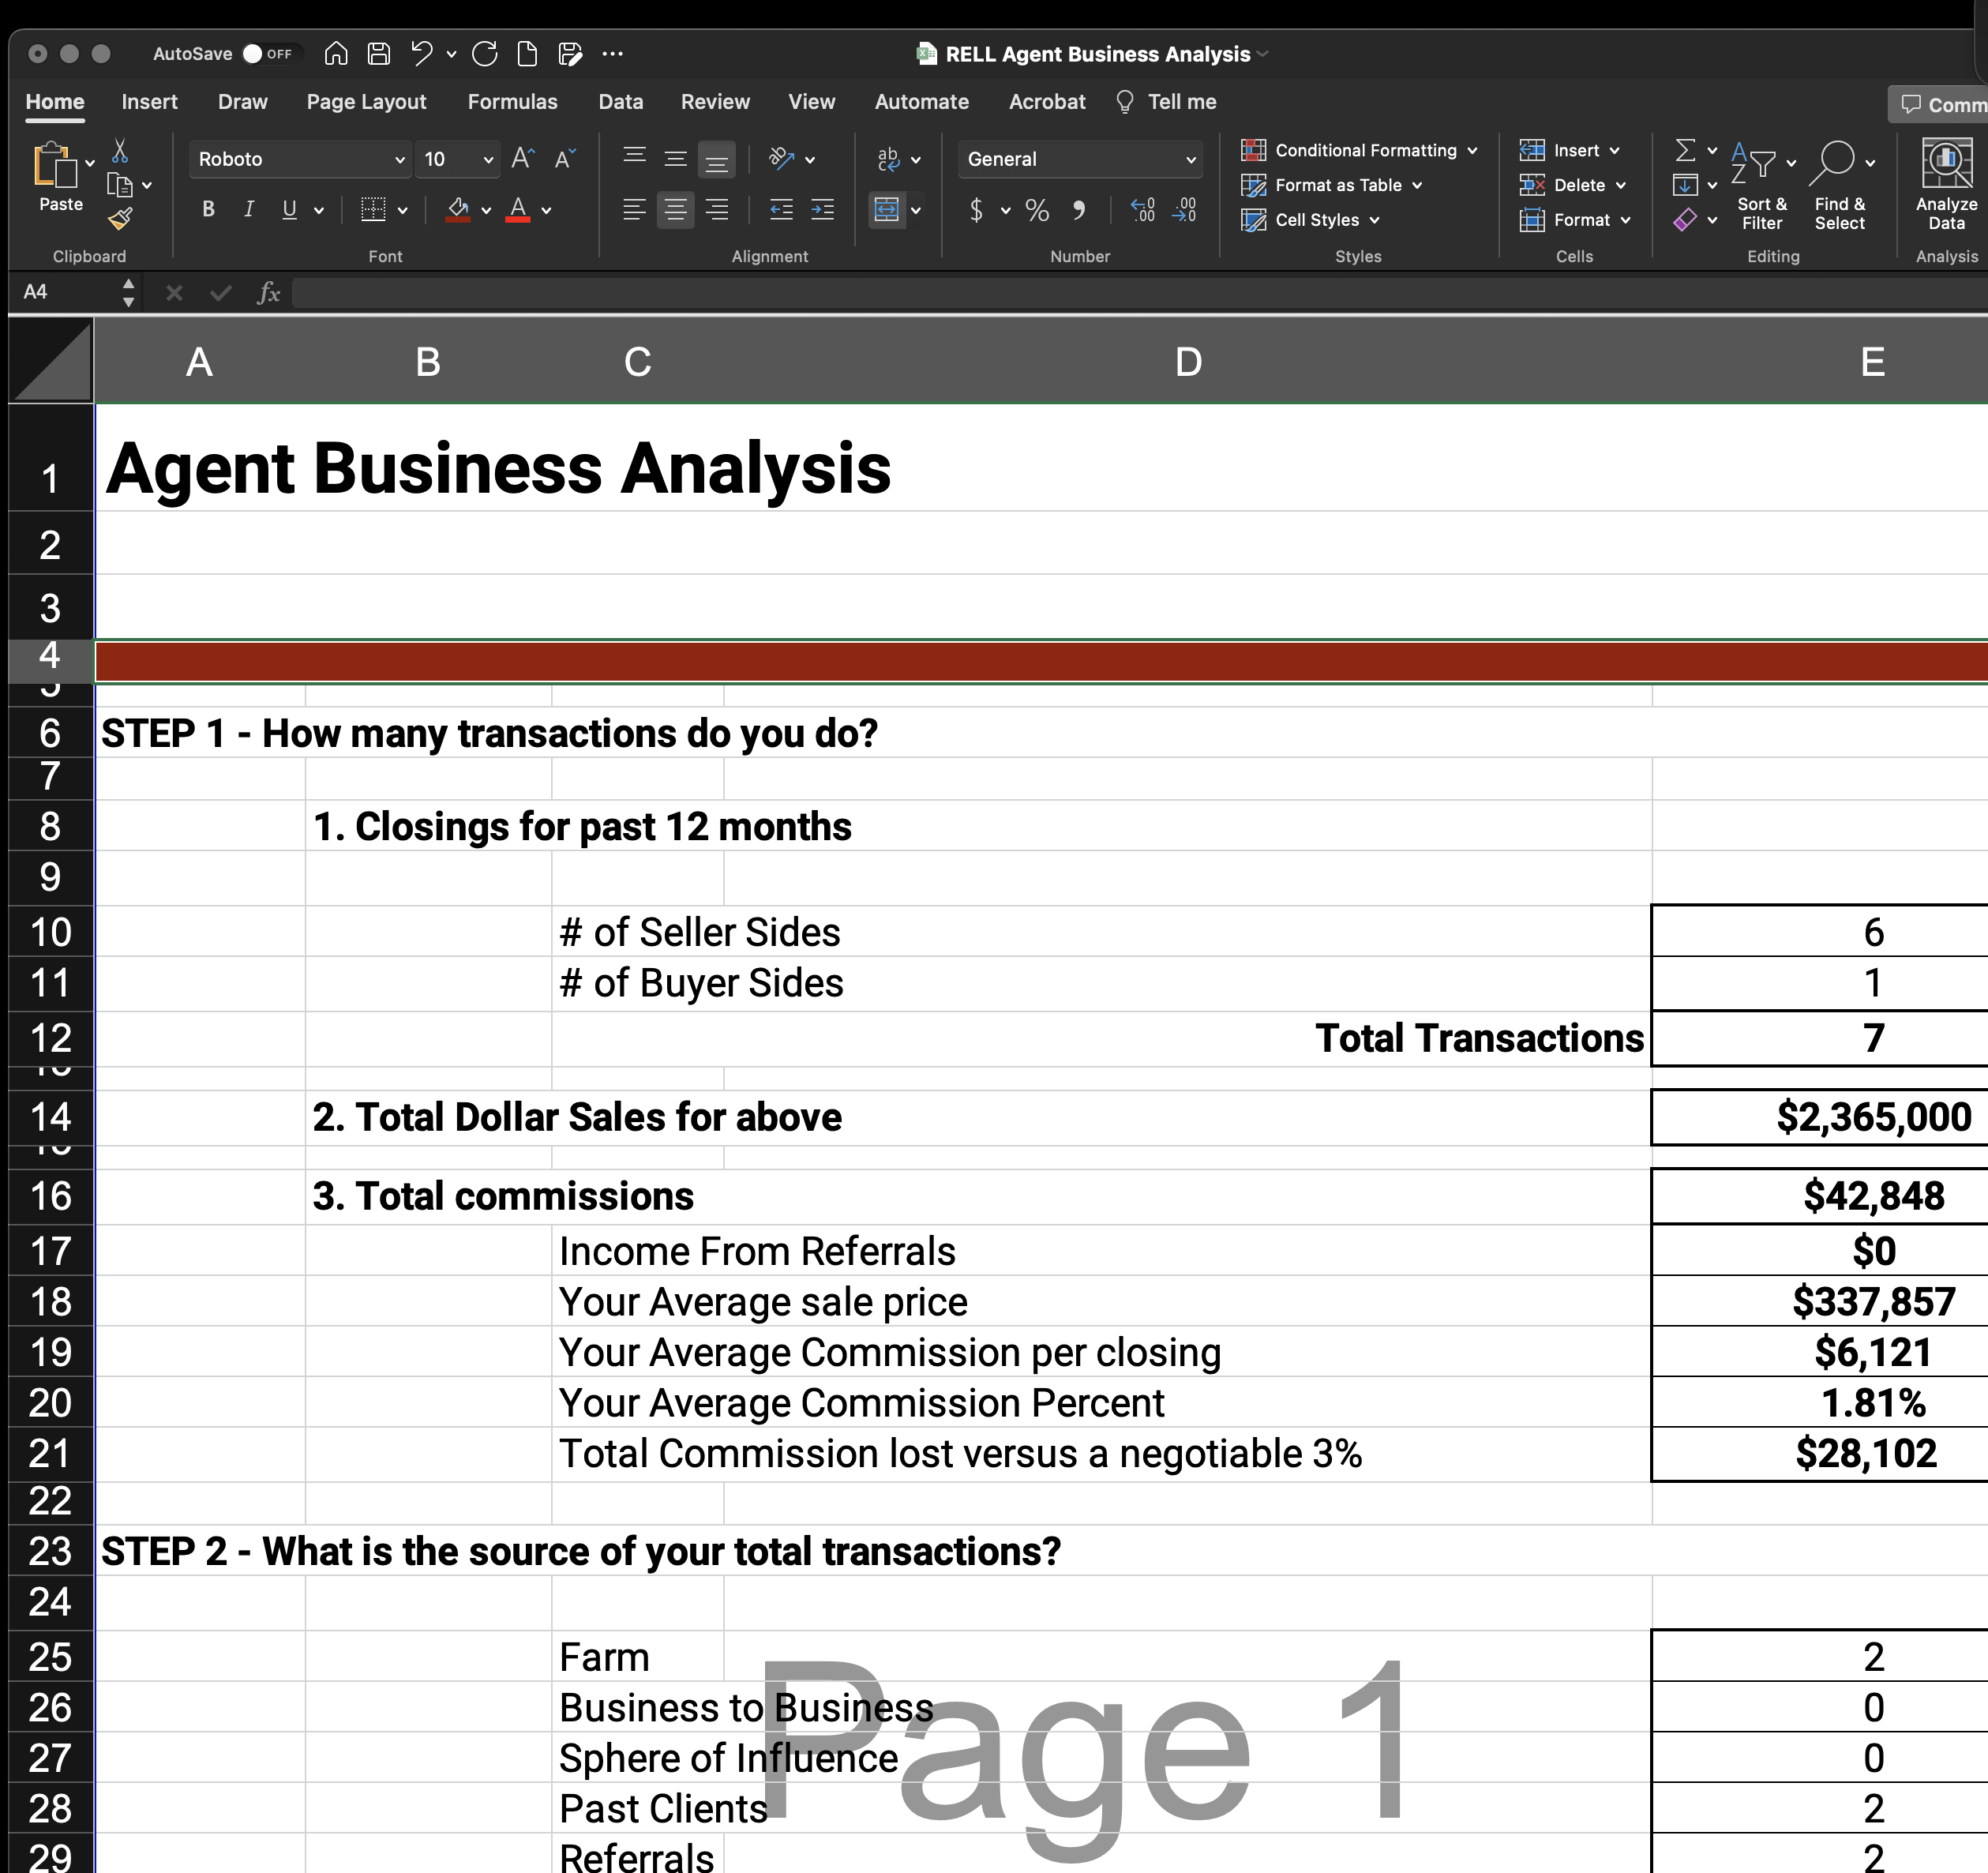Click the Insert Function fx icon
The height and width of the screenshot is (1873, 1988).
[268, 292]
